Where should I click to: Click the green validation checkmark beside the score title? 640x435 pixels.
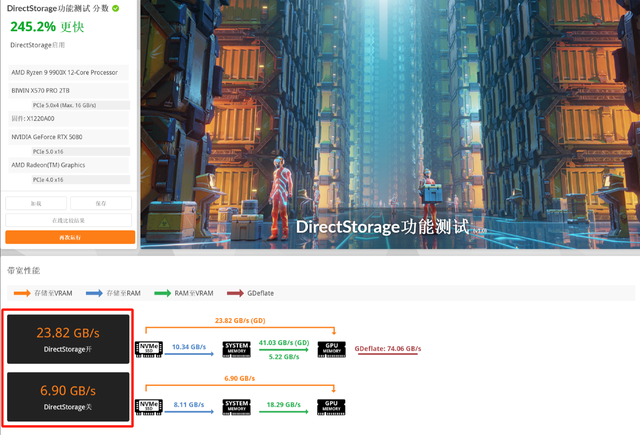click(116, 8)
